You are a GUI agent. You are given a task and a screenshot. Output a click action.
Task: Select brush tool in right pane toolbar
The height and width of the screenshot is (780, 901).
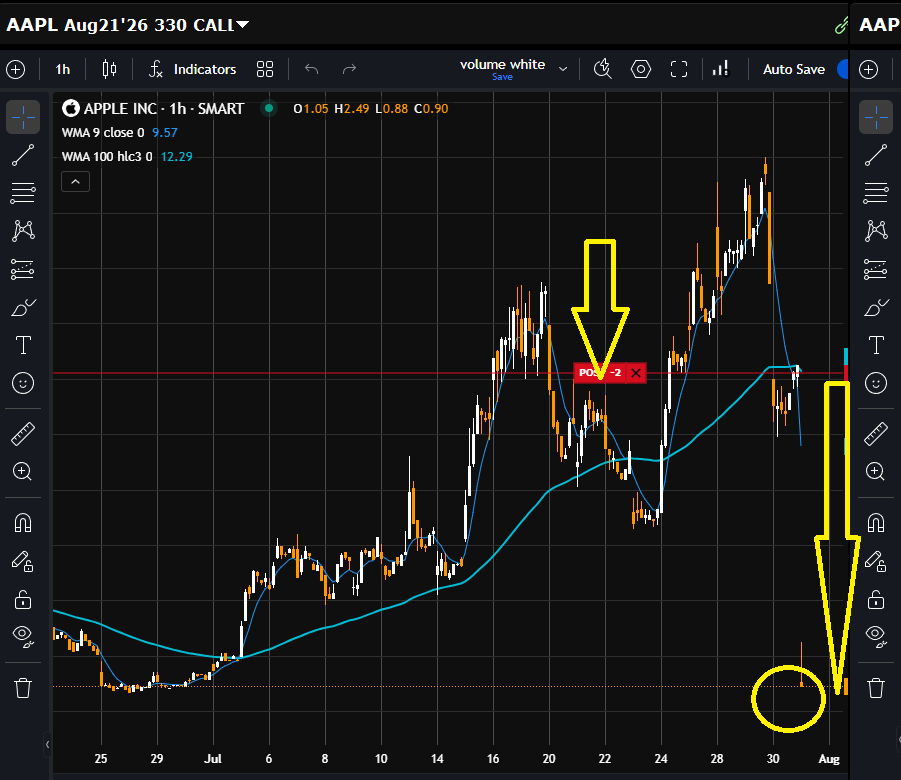[876, 308]
